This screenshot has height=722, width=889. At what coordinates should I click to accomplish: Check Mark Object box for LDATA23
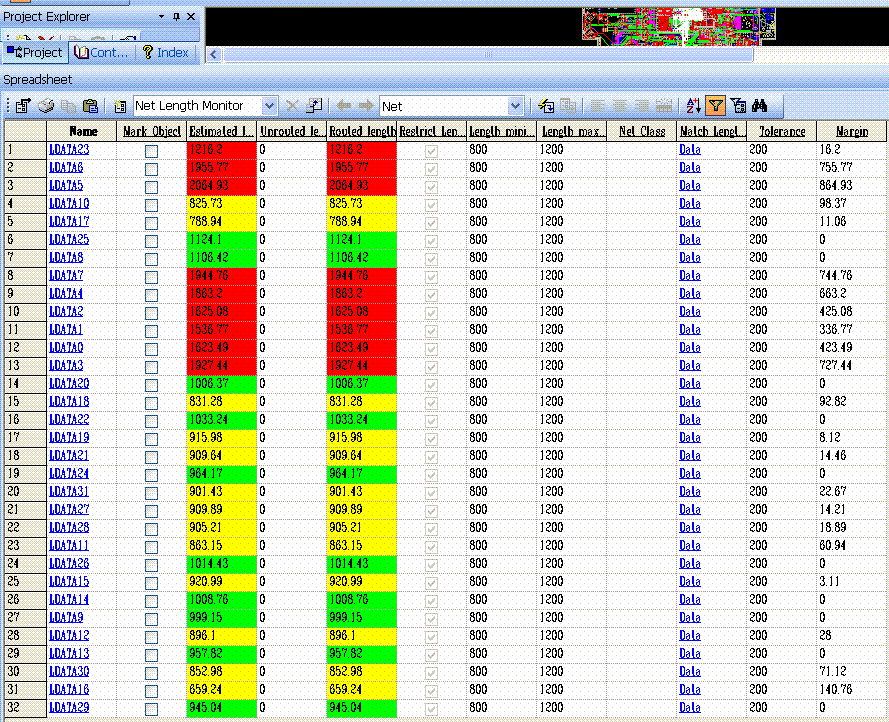151,150
